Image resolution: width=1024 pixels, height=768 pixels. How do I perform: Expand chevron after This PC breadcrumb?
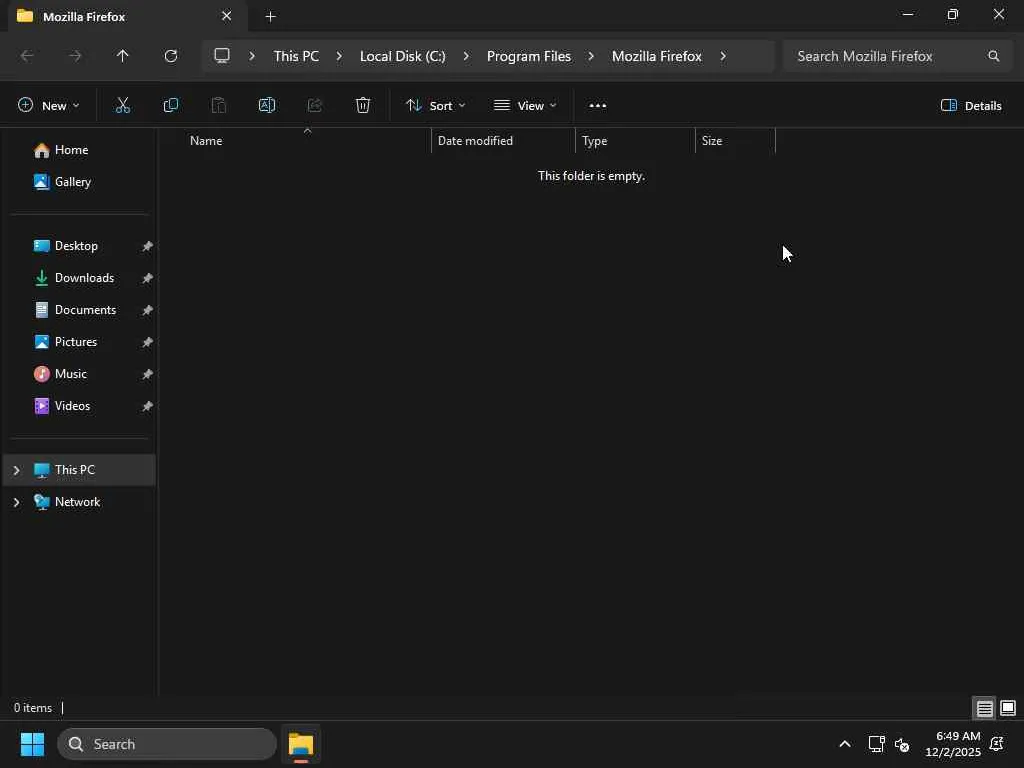(339, 56)
